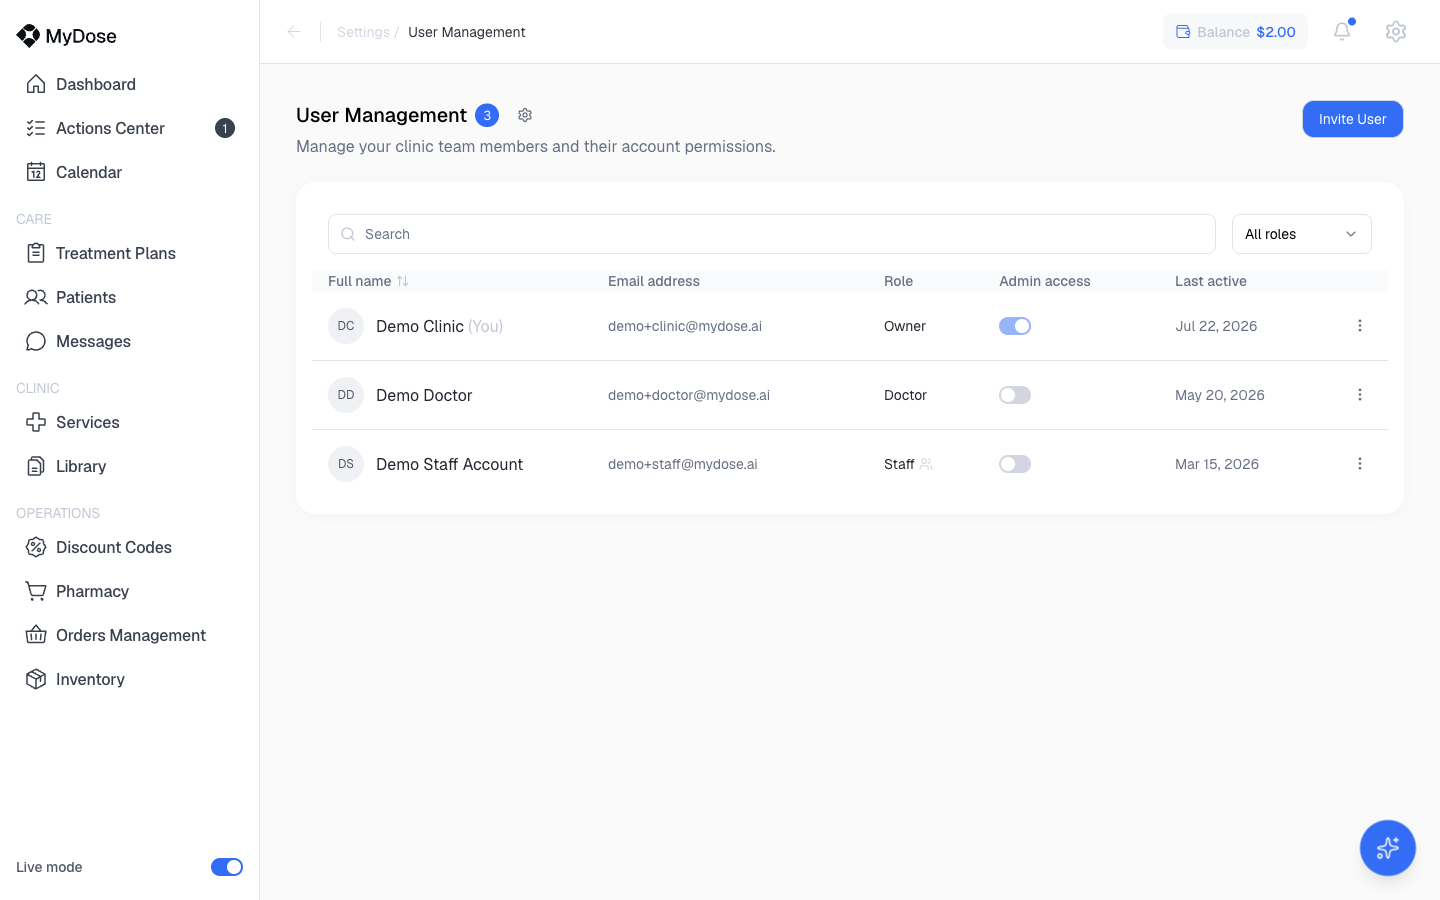Screen dimensions: 1440x900
Task: Toggle the Live mode switch
Action: 227,867
